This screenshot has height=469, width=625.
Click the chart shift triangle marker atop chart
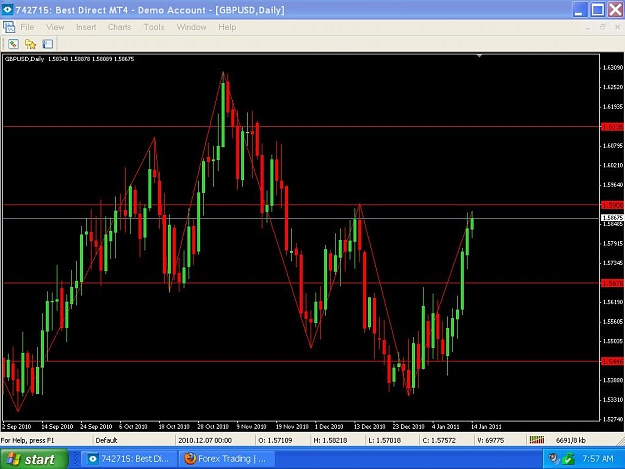479,56
